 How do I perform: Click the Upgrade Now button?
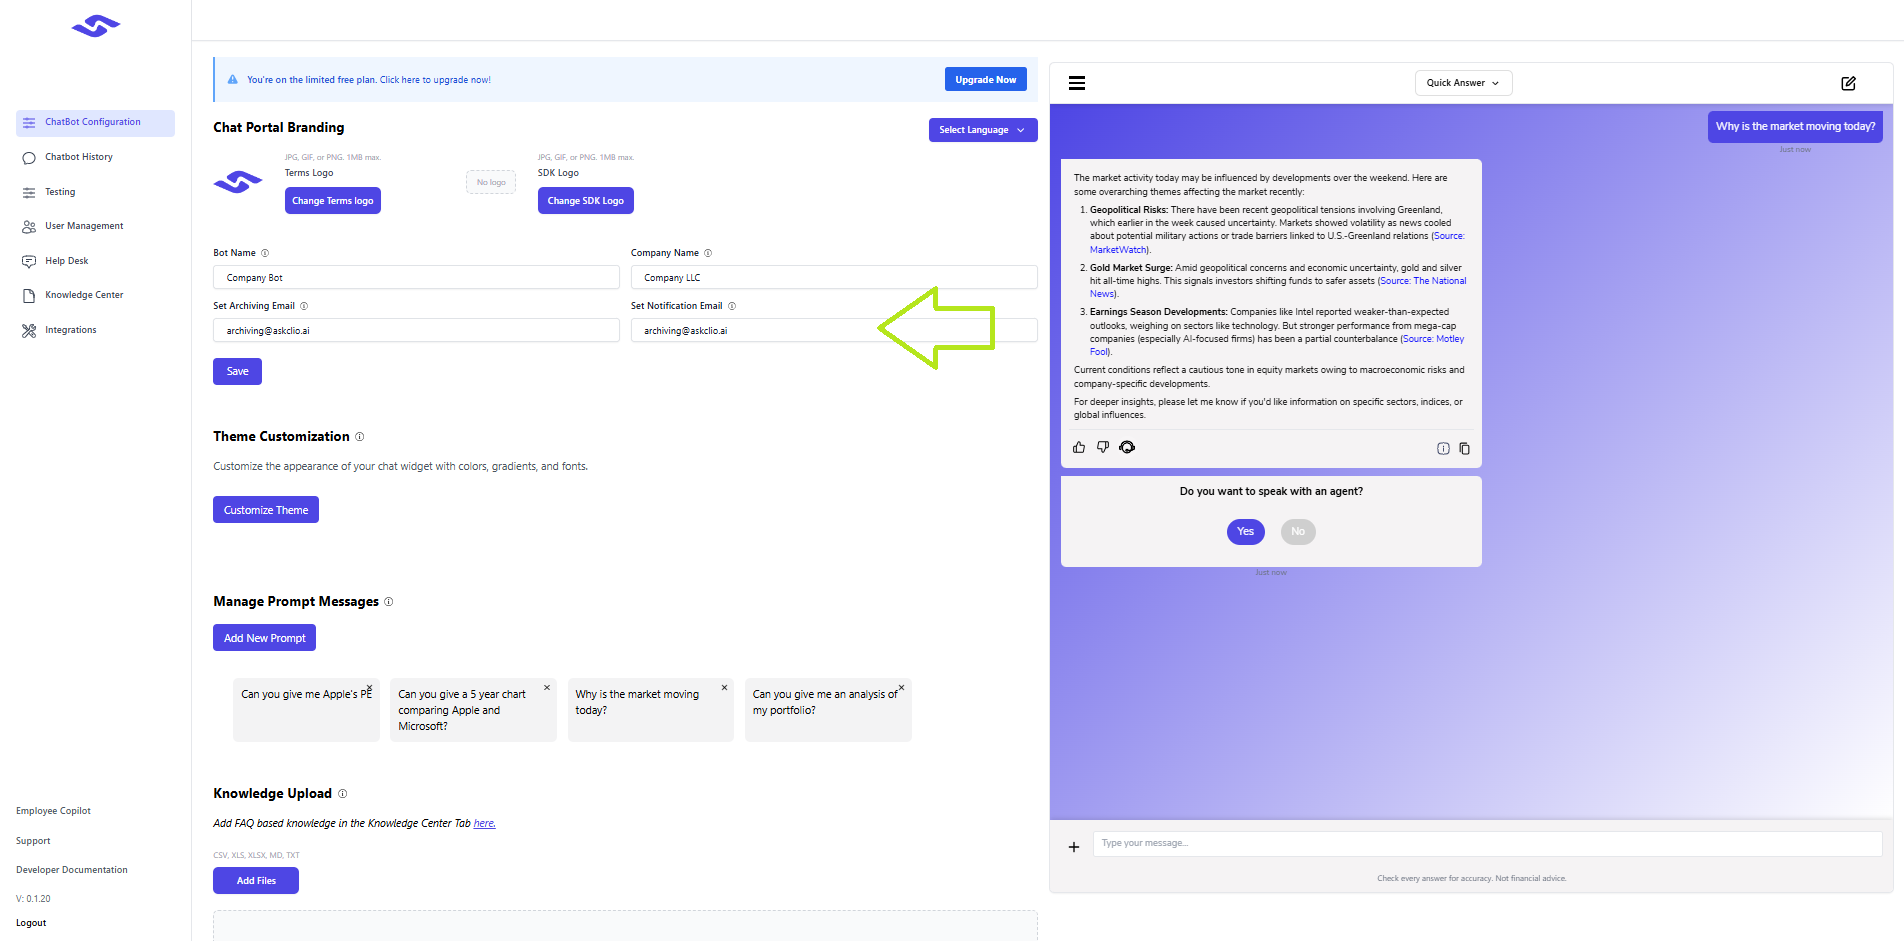coord(985,80)
